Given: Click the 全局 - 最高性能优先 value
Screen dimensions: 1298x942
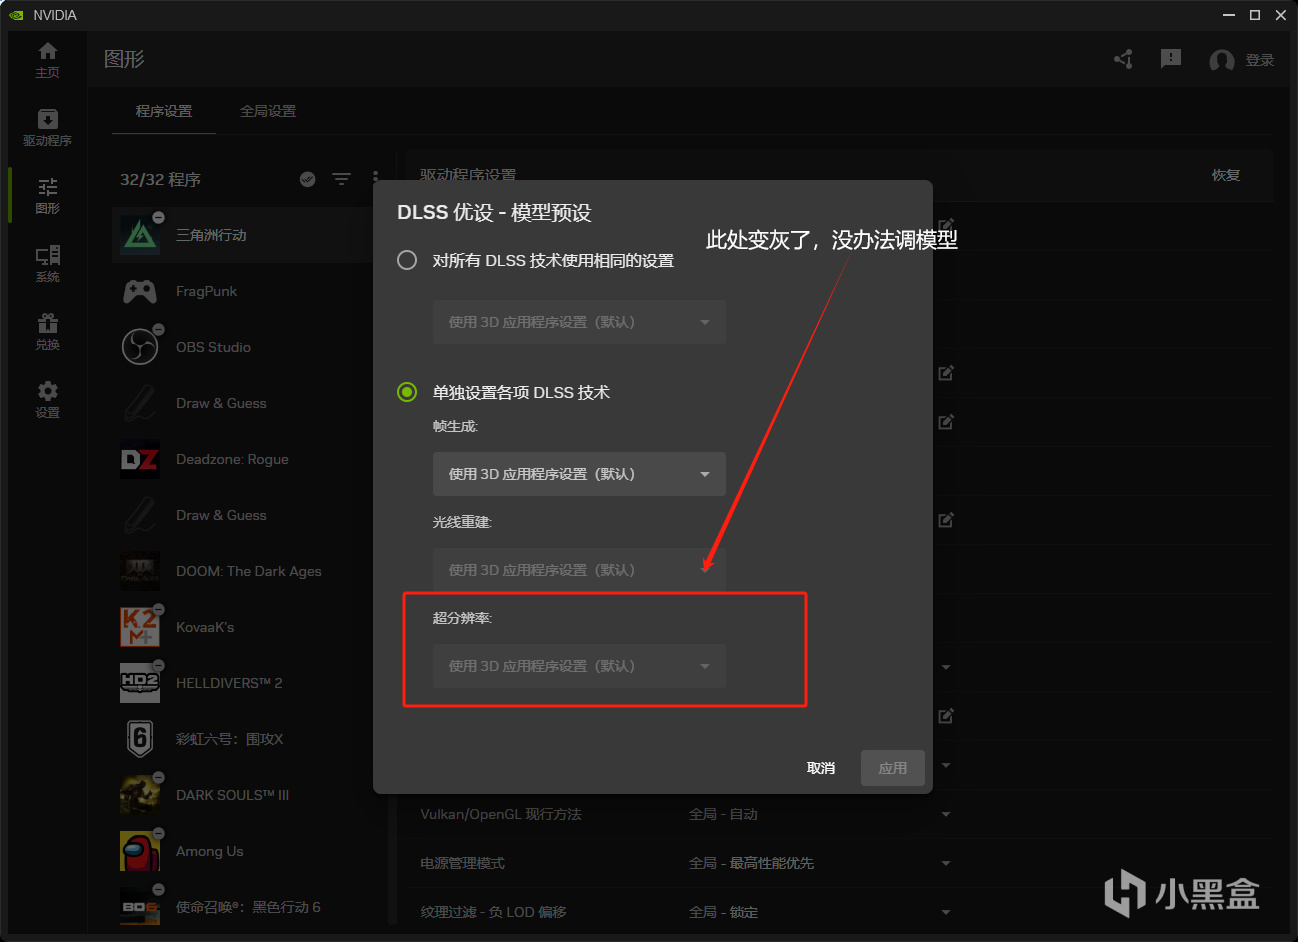Looking at the screenshot, I should pyautogui.click(x=751, y=863).
